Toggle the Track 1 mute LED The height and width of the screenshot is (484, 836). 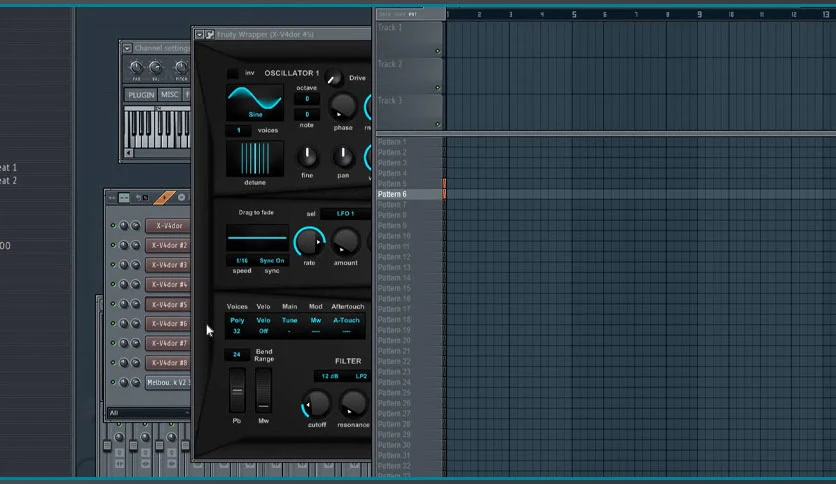tap(438, 51)
